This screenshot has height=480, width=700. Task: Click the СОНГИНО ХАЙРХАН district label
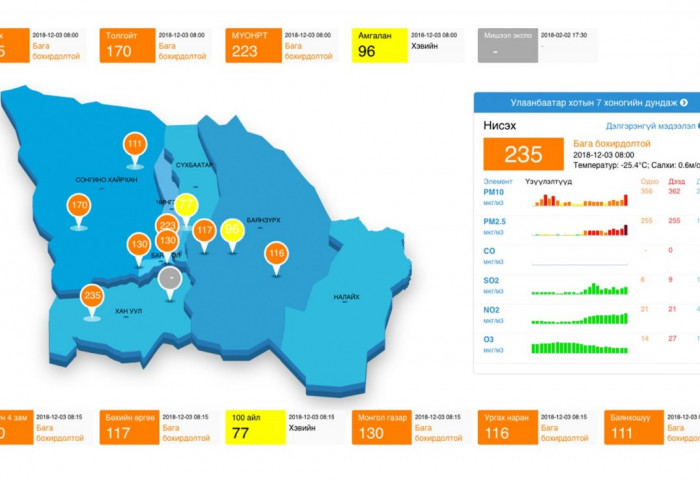(x=106, y=180)
